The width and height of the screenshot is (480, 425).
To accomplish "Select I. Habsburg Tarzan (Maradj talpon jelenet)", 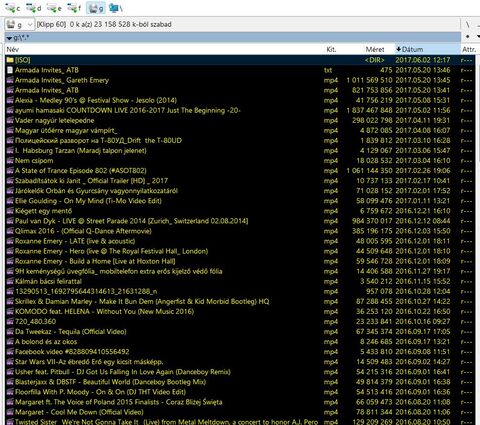I will pos(81,150).
